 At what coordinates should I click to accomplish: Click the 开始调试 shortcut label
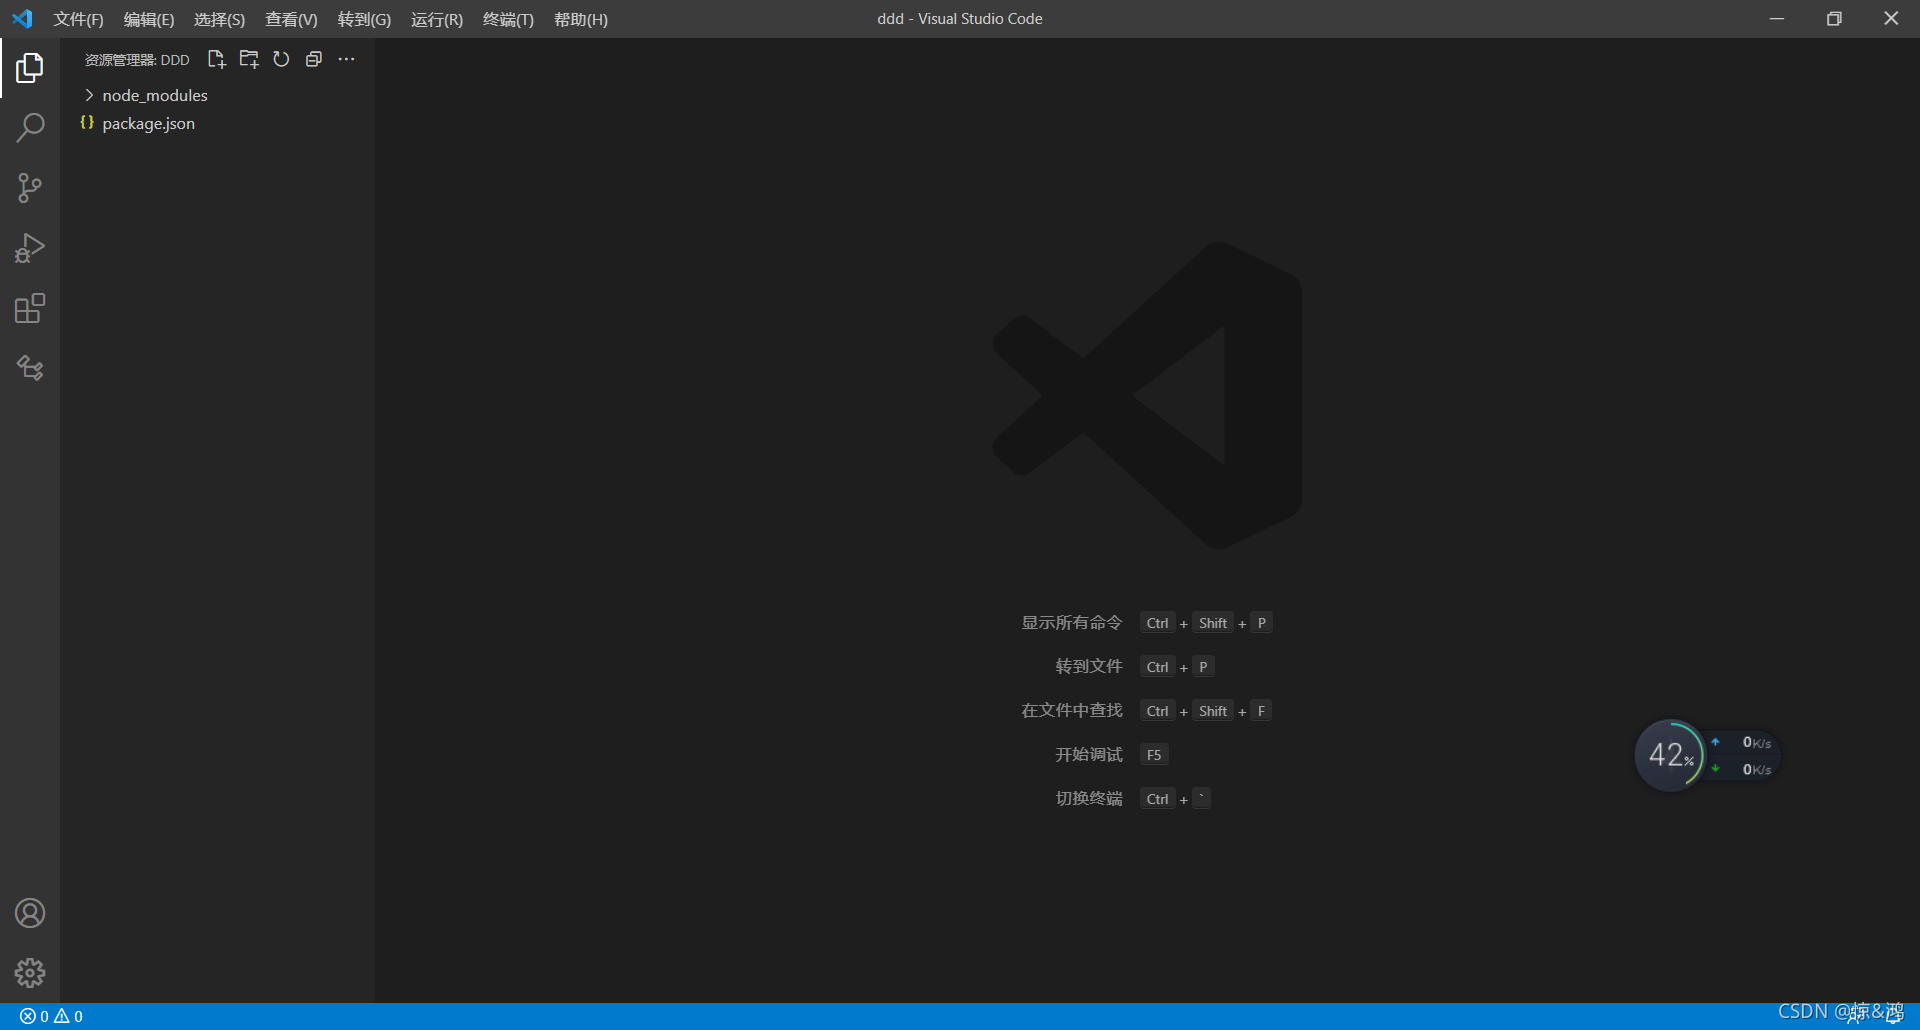1089,755
